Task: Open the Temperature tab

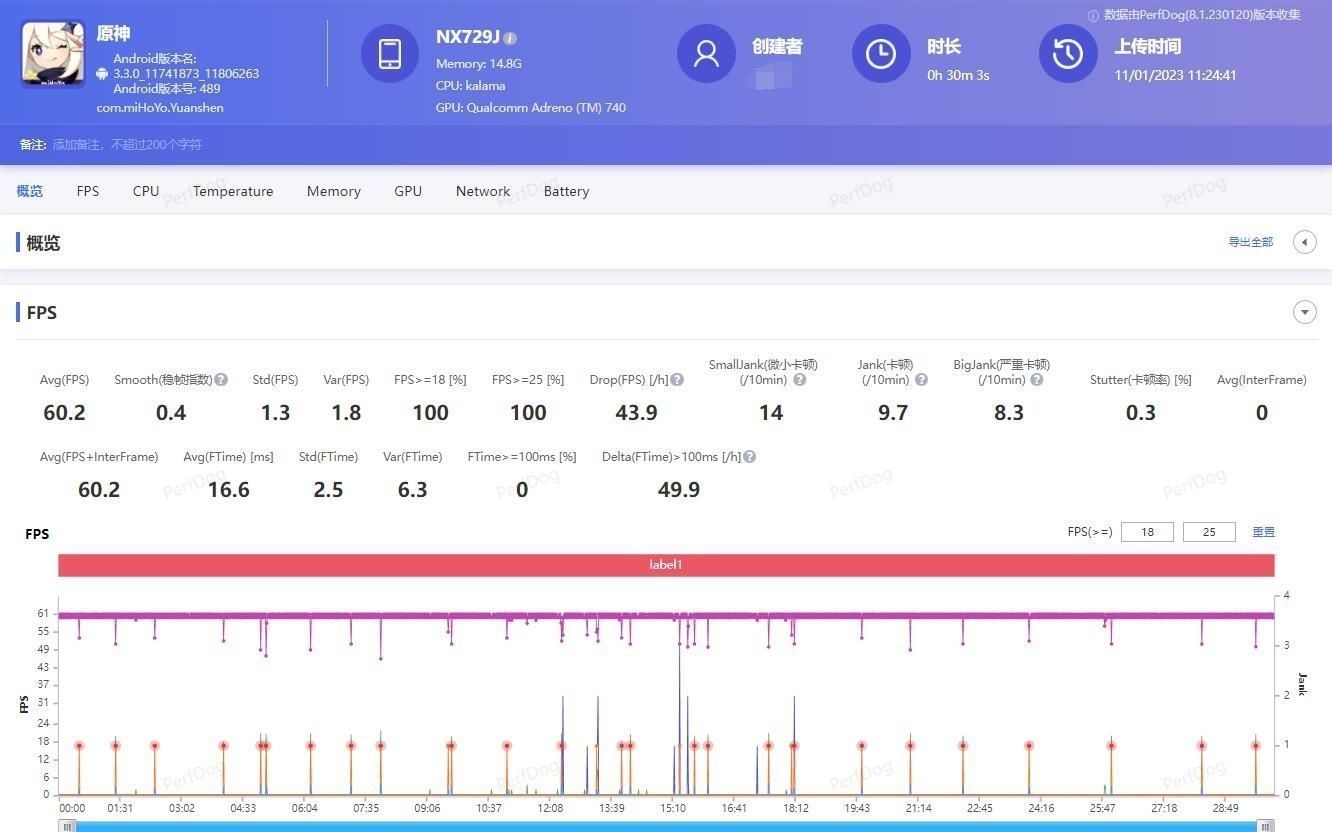Action: (x=233, y=191)
